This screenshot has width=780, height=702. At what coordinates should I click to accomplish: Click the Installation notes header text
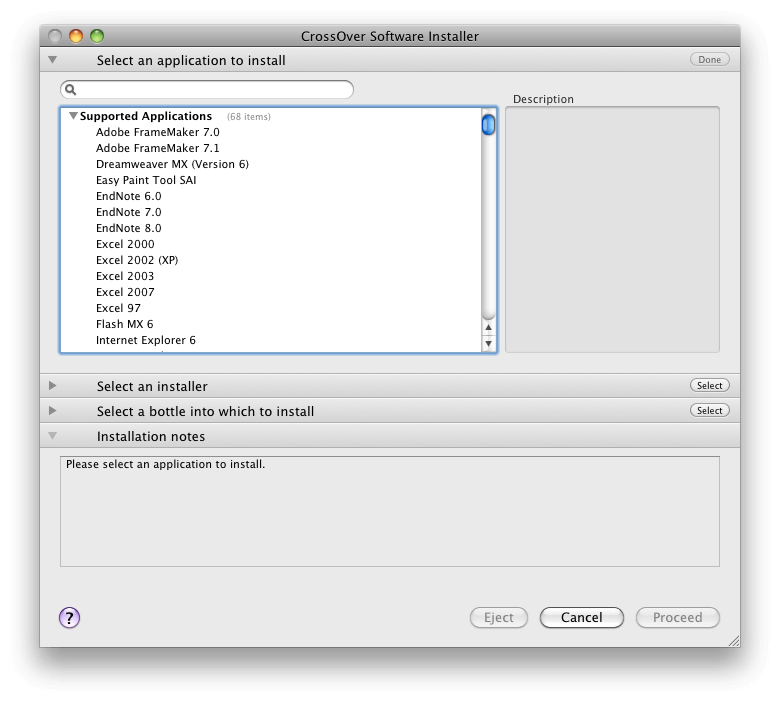pyautogui.click(x=150, y=436)
